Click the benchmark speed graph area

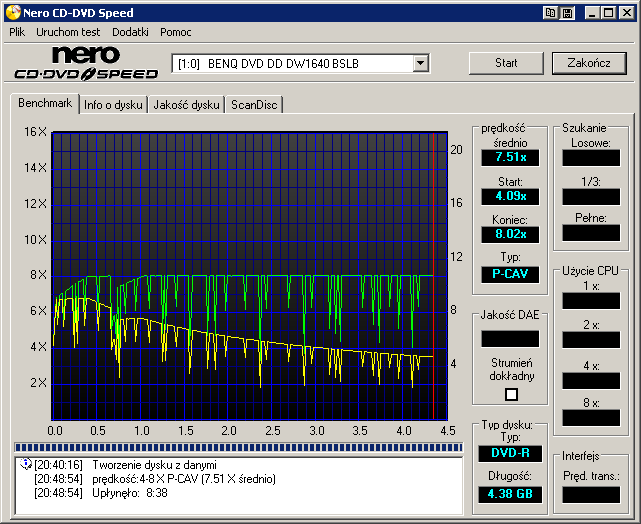pos(249,276)
